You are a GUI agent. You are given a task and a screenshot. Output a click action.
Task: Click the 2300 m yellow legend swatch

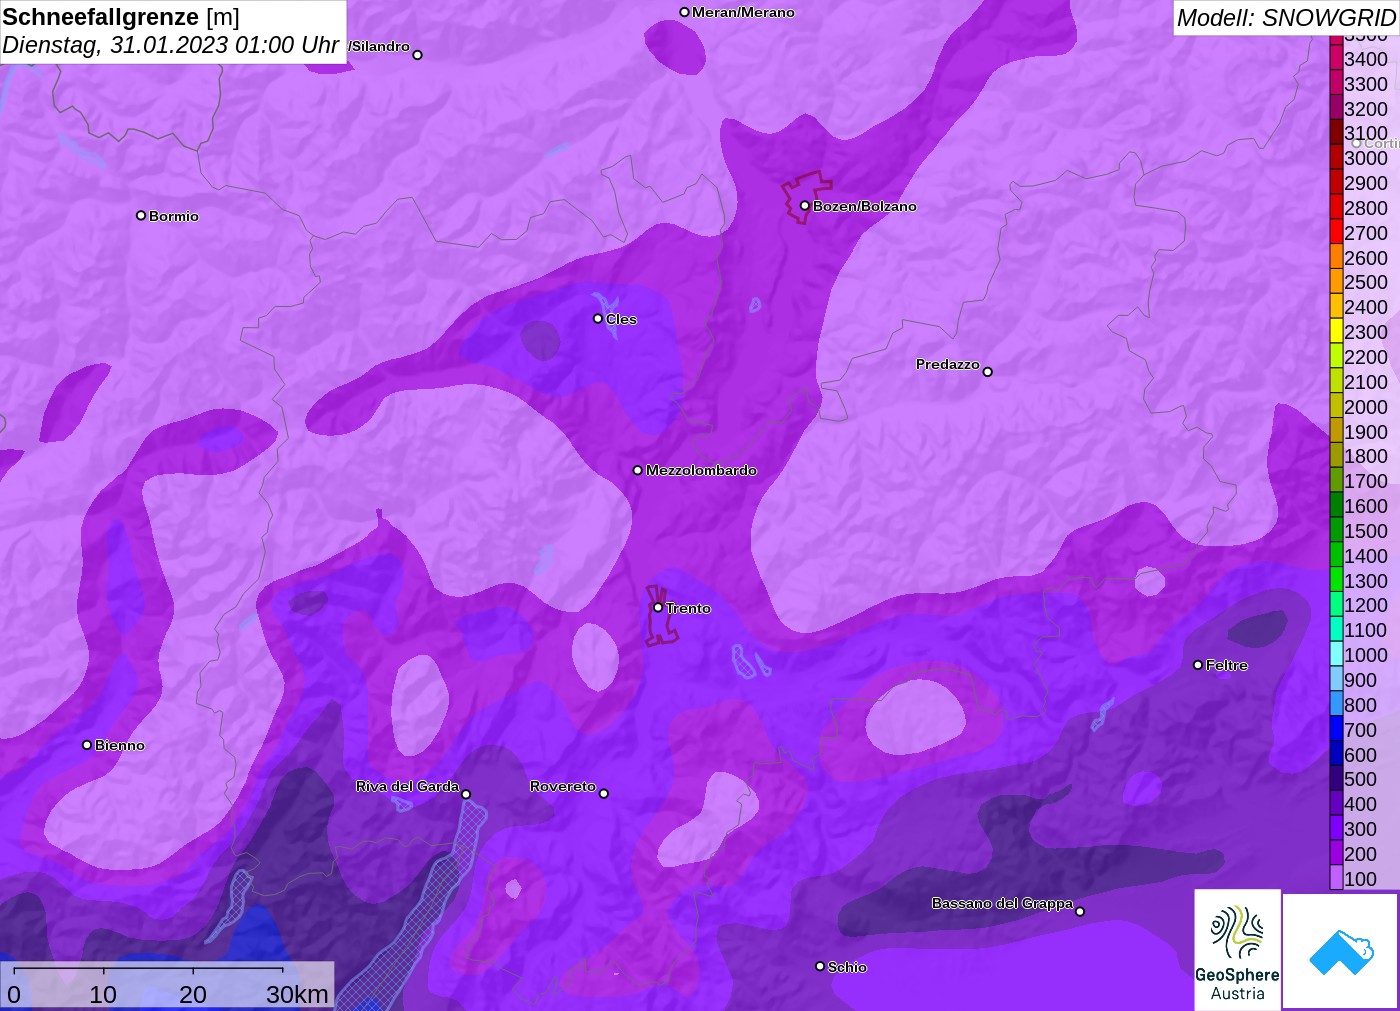(1336, 332)
